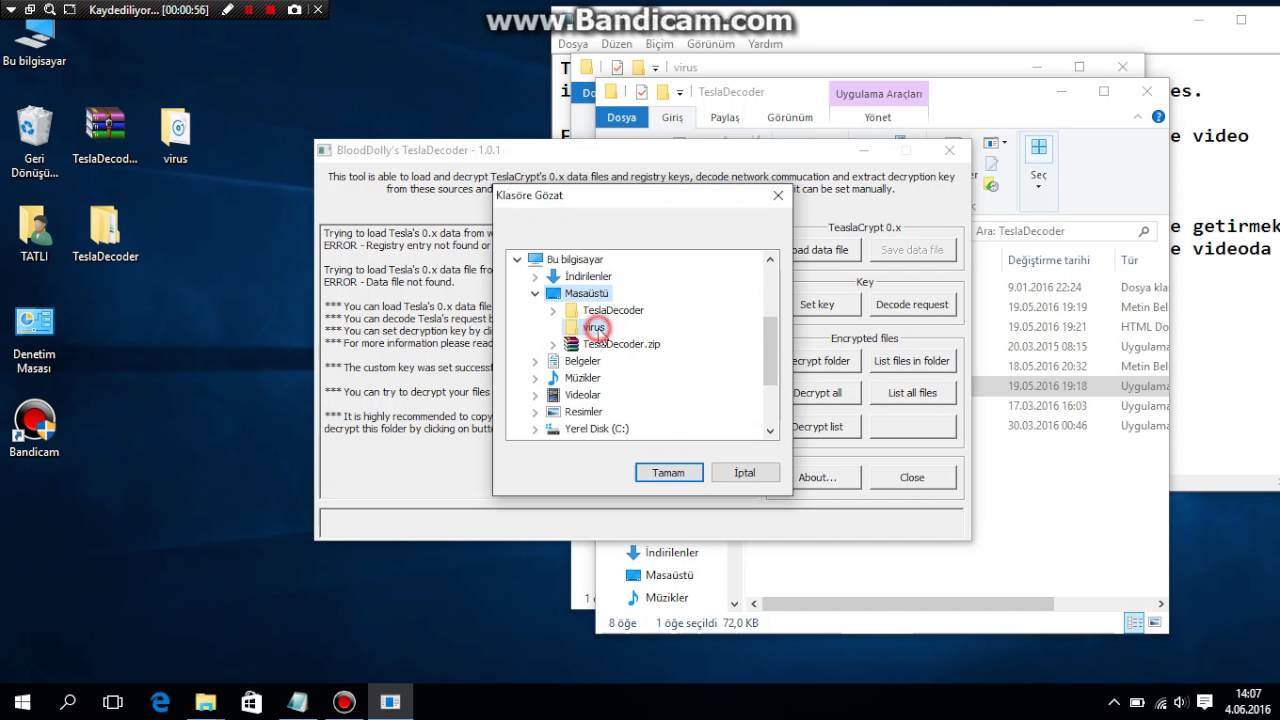Screen dimensions: 1280x720
Task: Open Dosya tab in TeslaDecoder explorer
Action: tap(621, 117)
